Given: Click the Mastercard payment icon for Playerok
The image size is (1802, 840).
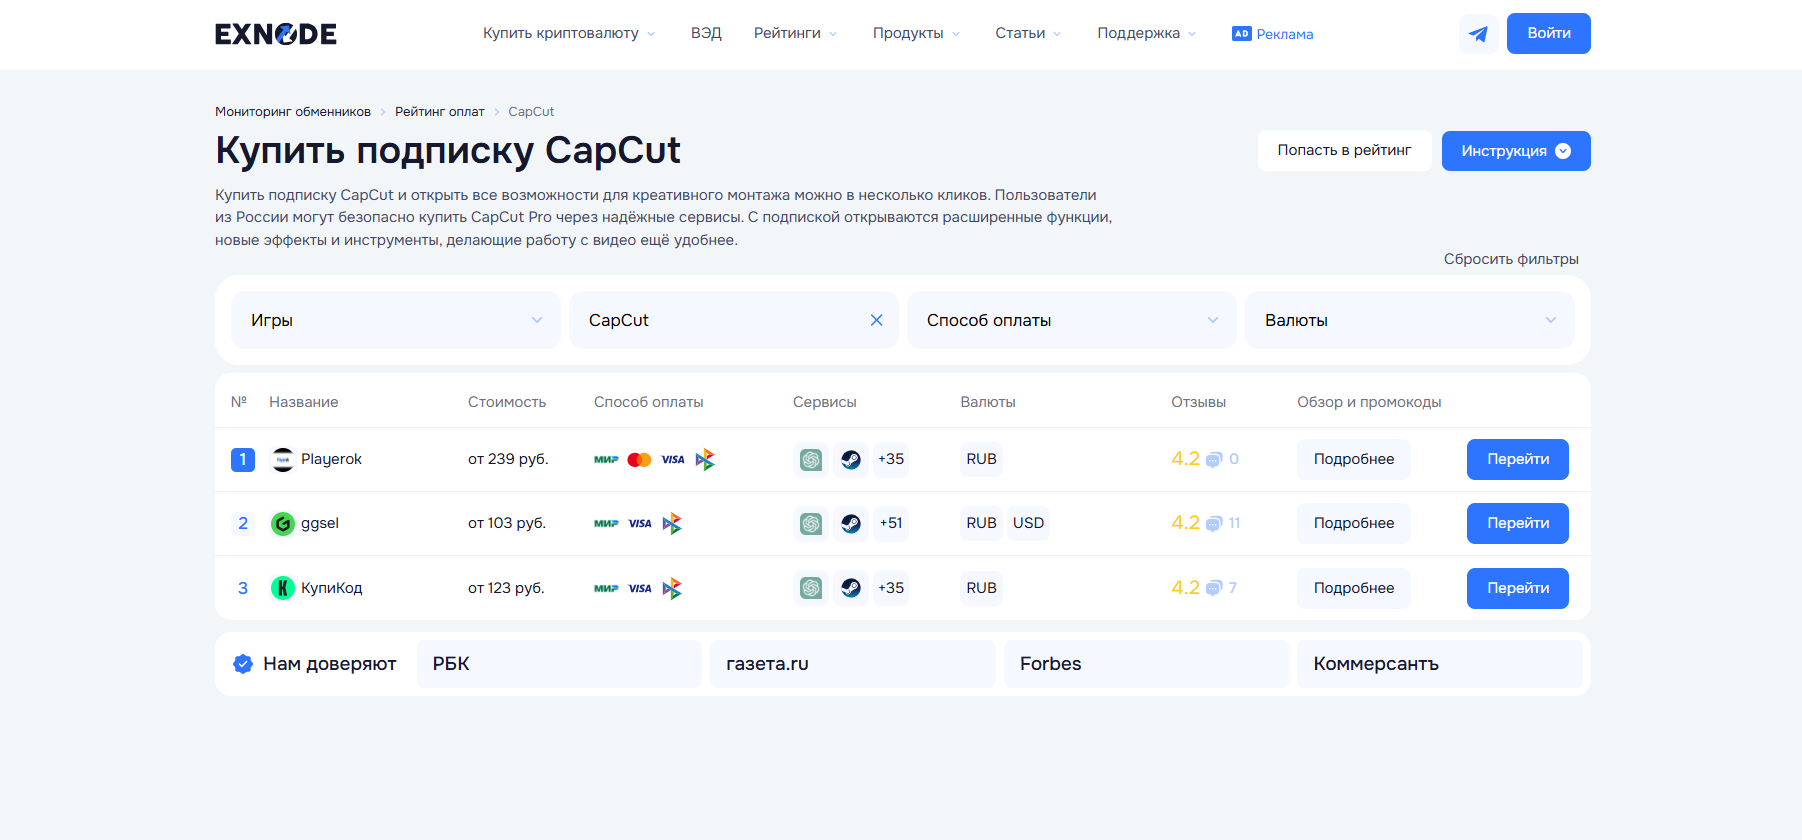Looking at the screenshot, I should [639, 459].
